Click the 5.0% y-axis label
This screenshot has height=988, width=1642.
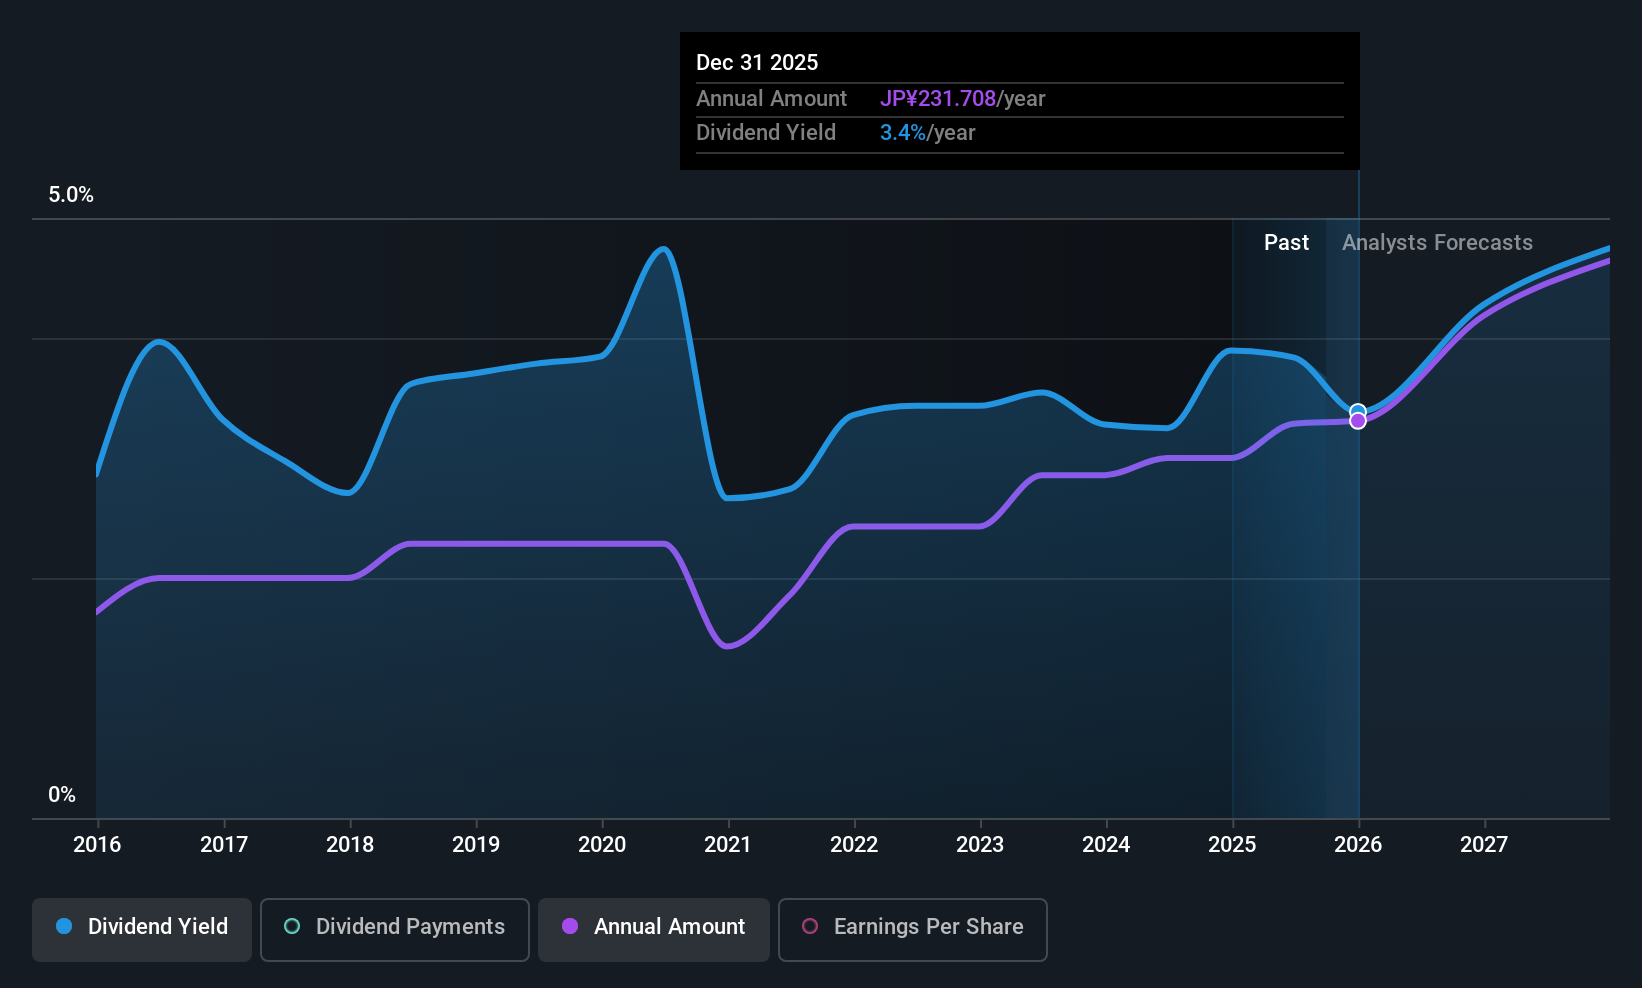point(71,195)
